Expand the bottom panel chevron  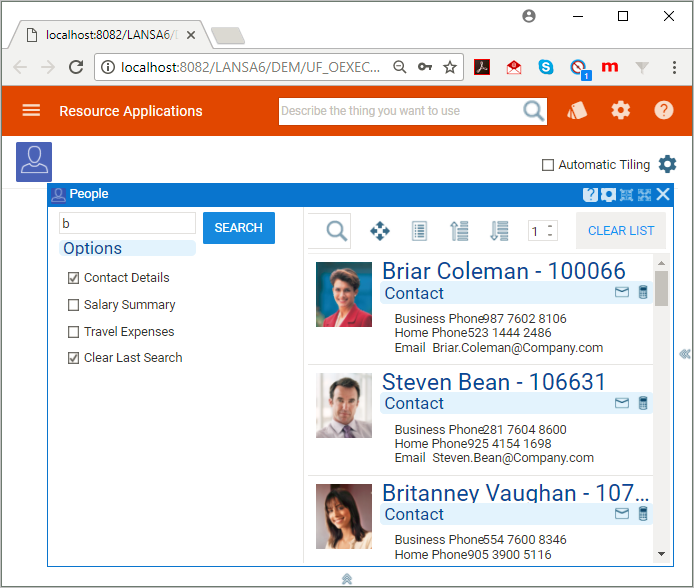[346, 578]
